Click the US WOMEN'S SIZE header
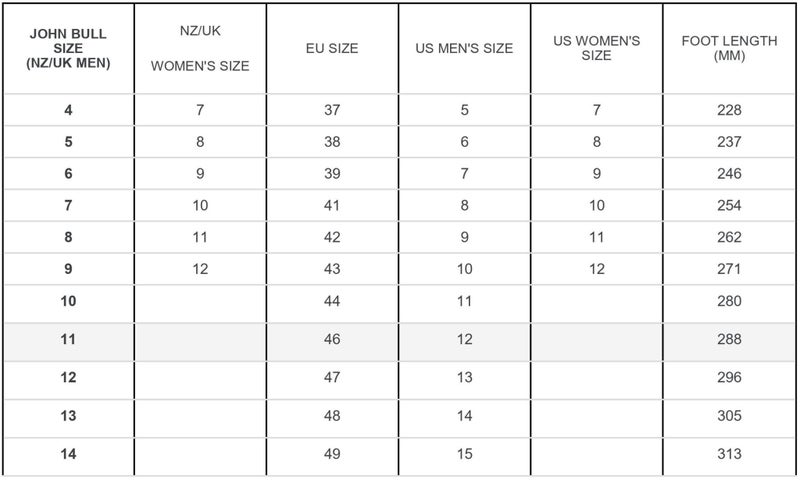This screenshot has height=483, width=800. point(596,48)
